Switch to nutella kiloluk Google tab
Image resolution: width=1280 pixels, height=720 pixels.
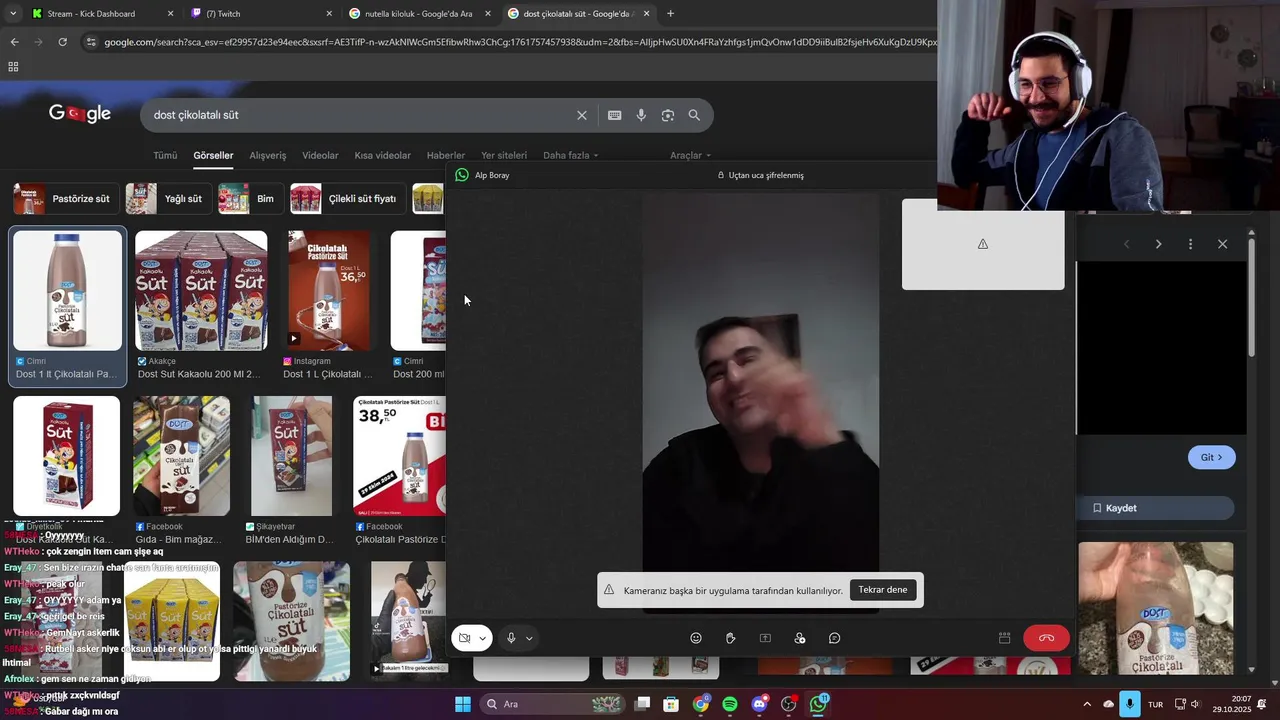(421, 14)
